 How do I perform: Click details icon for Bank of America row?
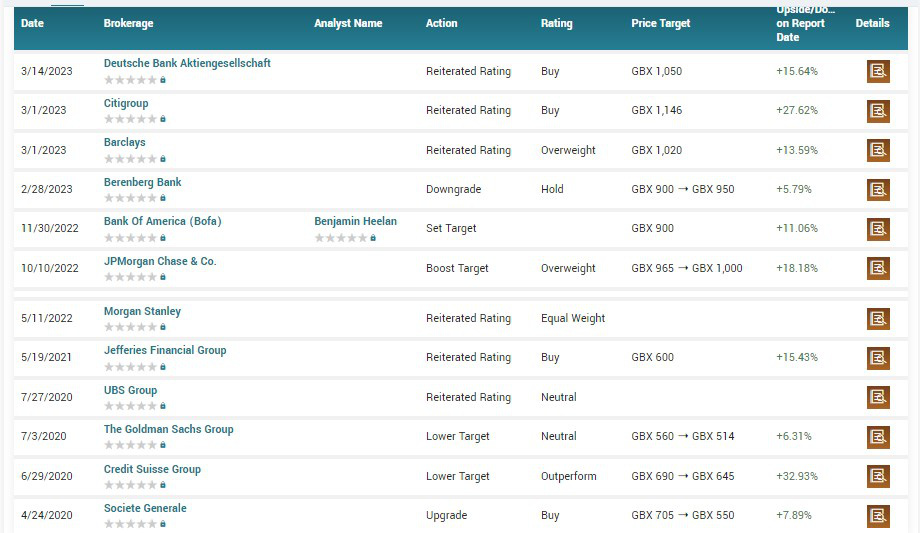(x=877, y=229)
